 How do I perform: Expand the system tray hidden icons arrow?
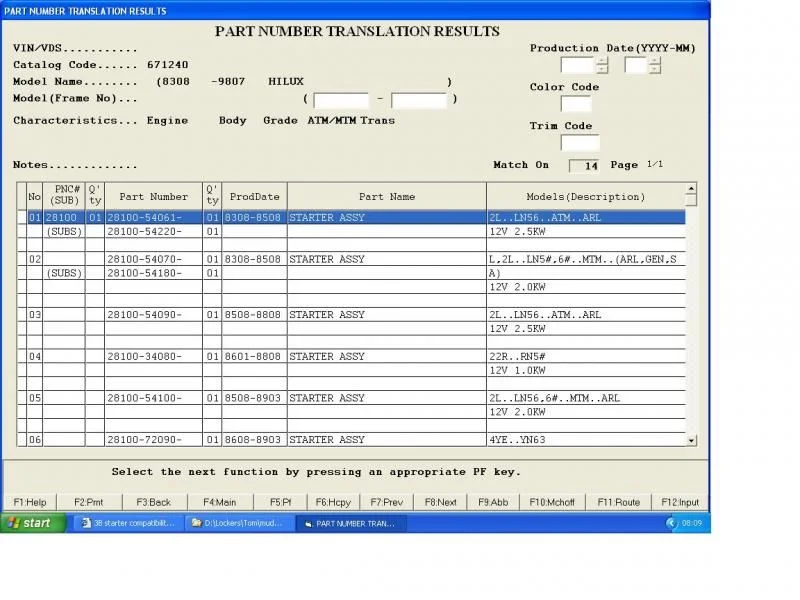pos(671,523)
